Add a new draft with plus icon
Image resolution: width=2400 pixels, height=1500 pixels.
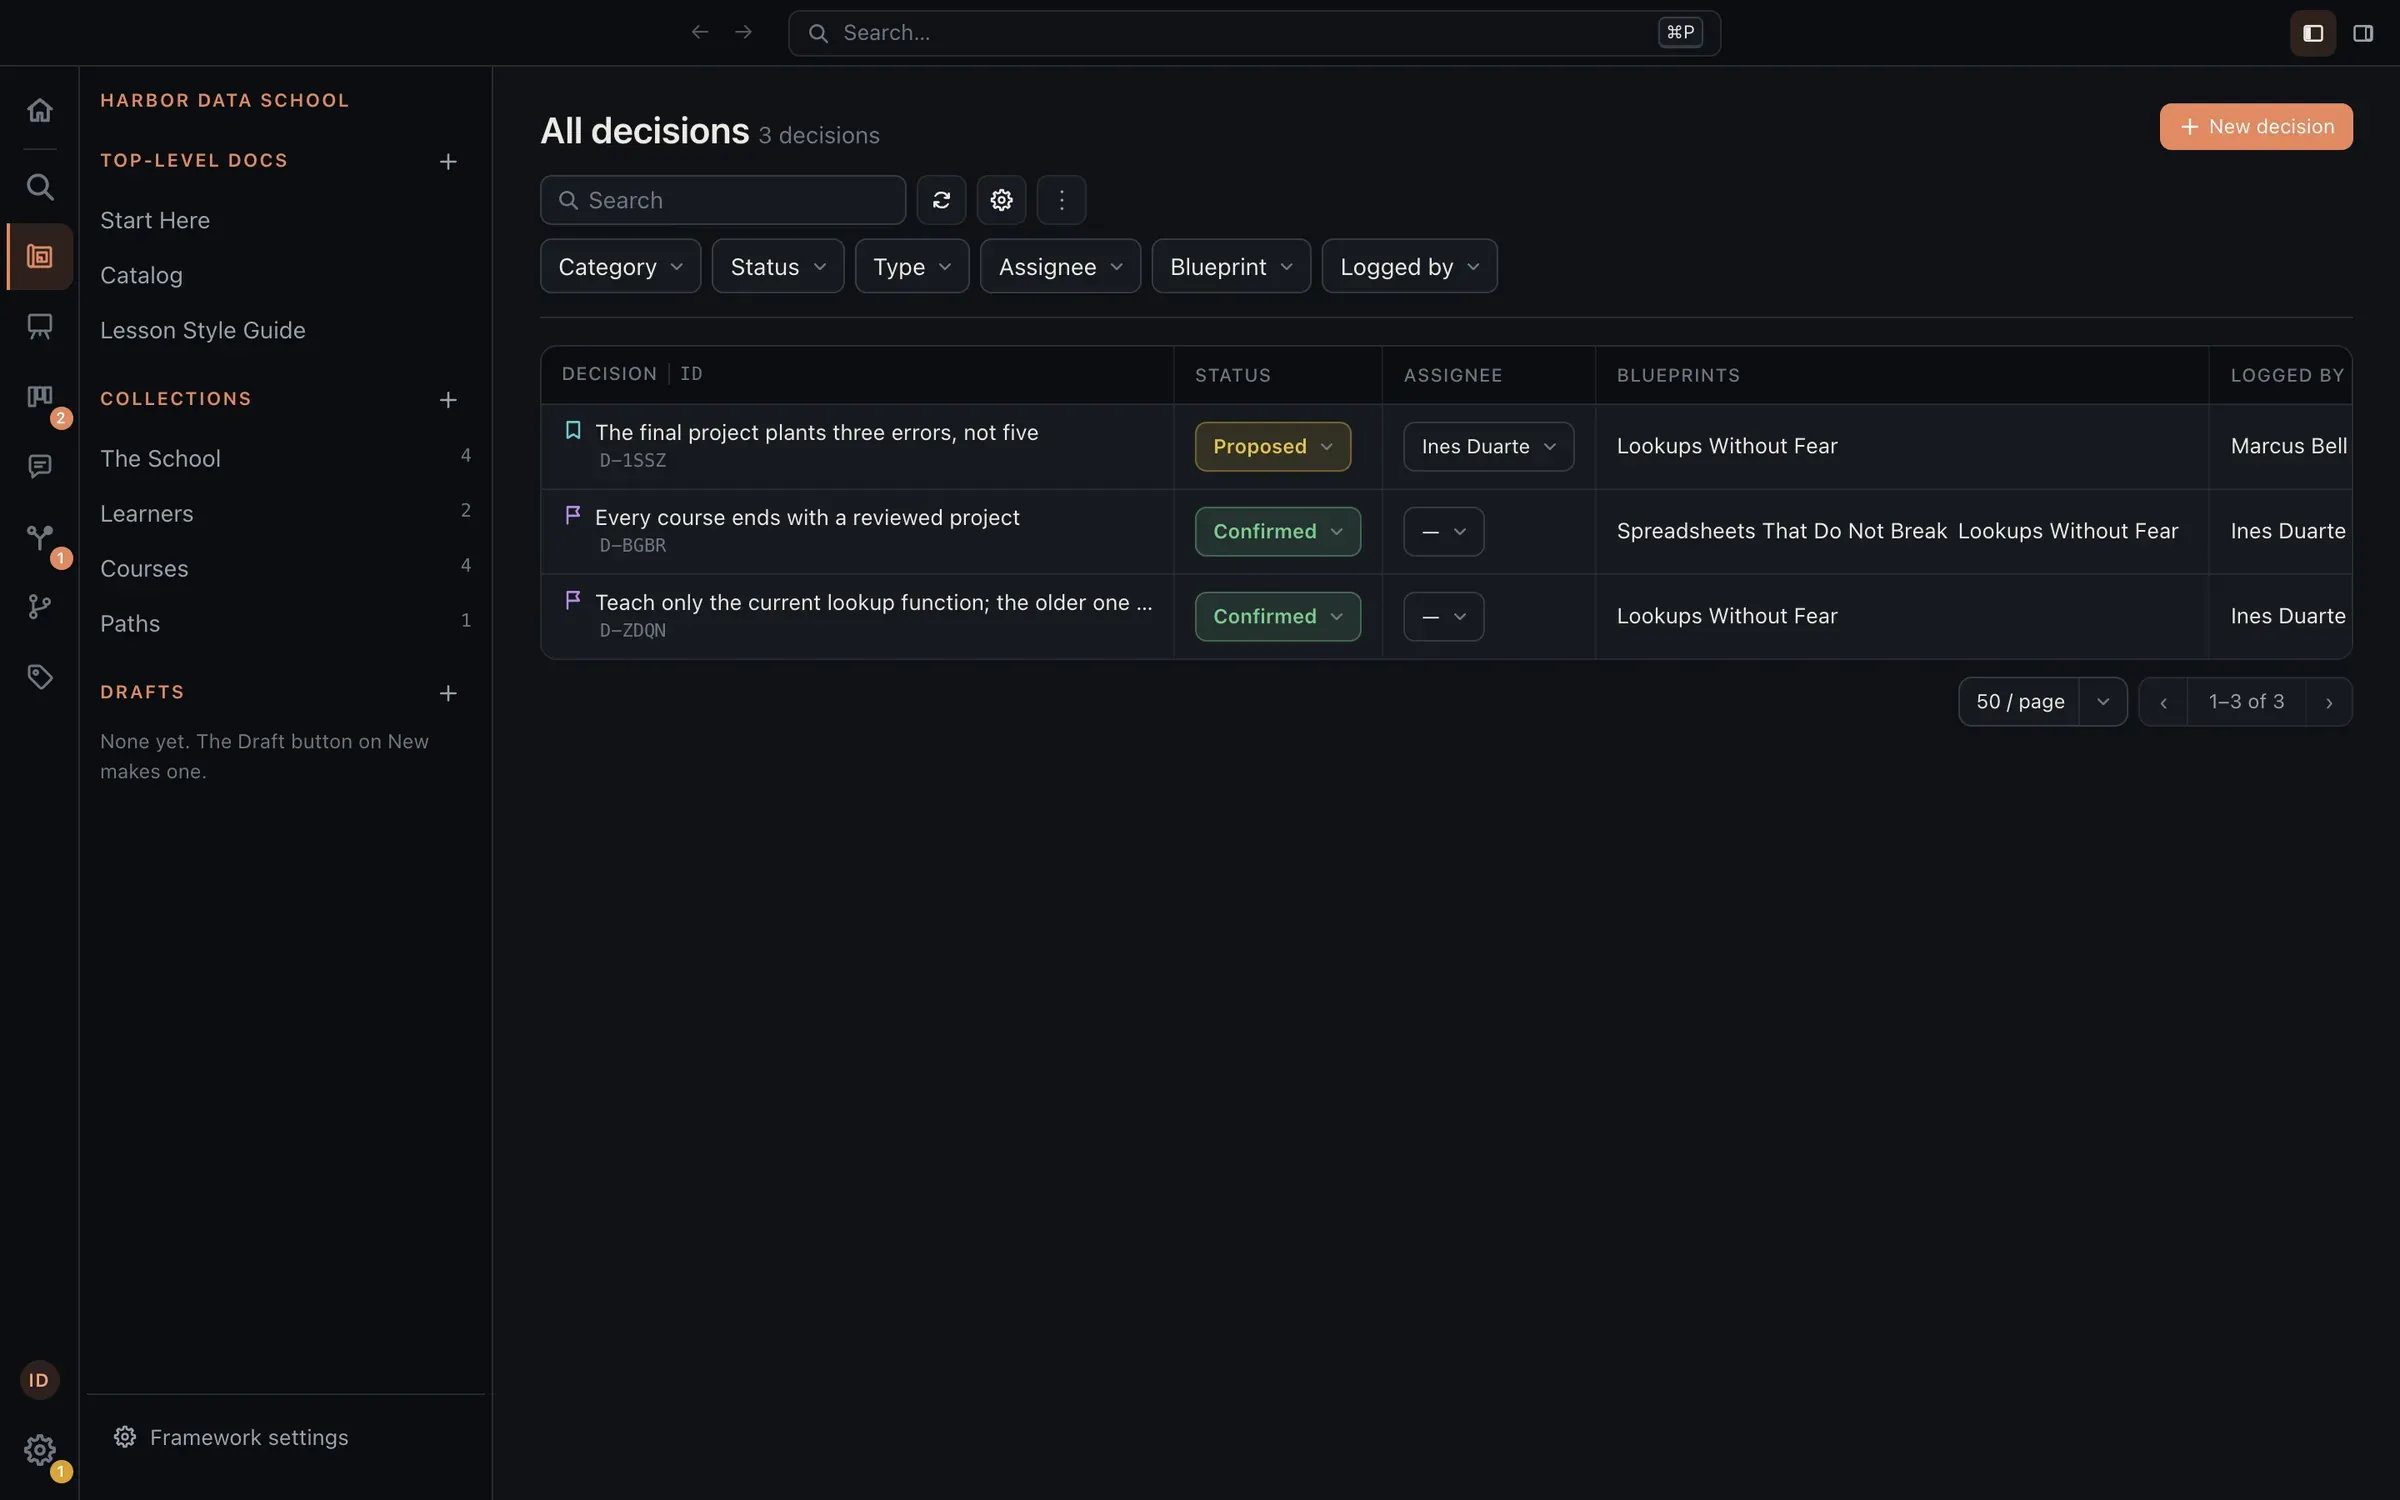[448, 693]
